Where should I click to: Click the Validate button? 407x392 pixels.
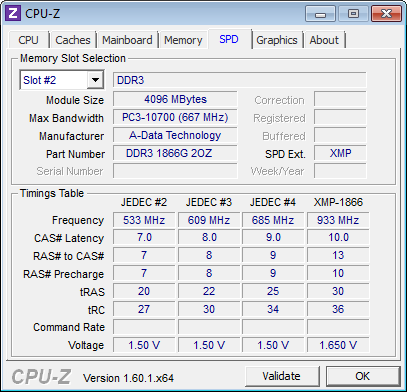point(282,376)
